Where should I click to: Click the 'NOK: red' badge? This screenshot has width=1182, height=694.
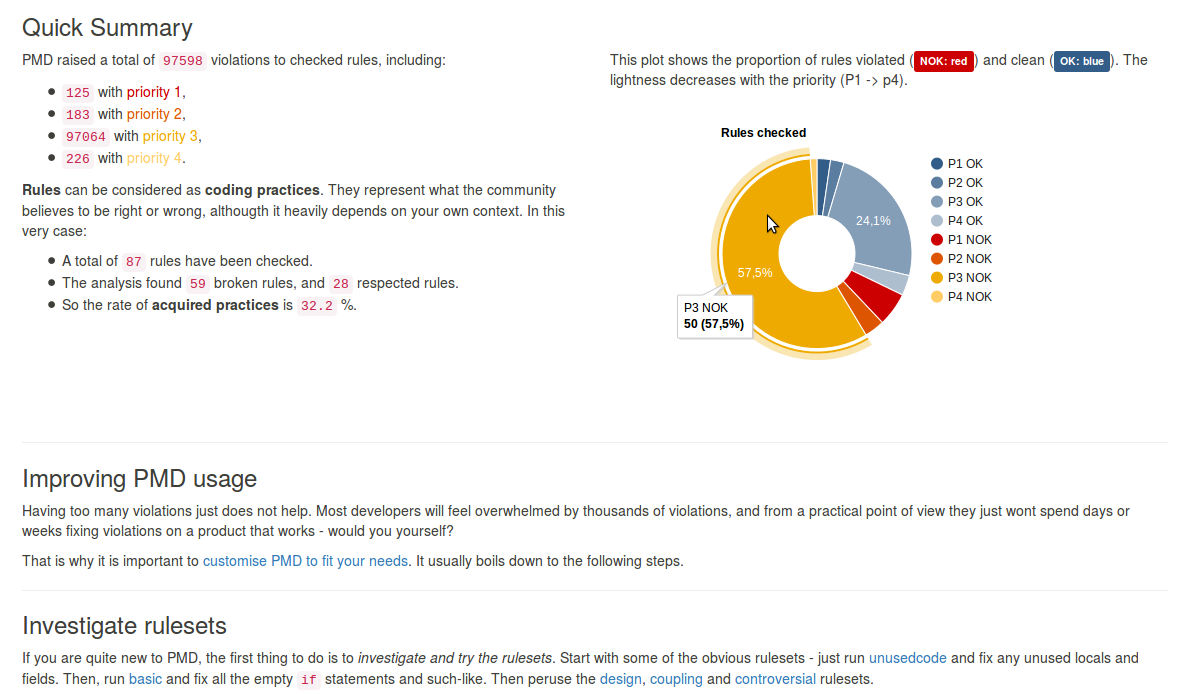click(x=945, y=61)
